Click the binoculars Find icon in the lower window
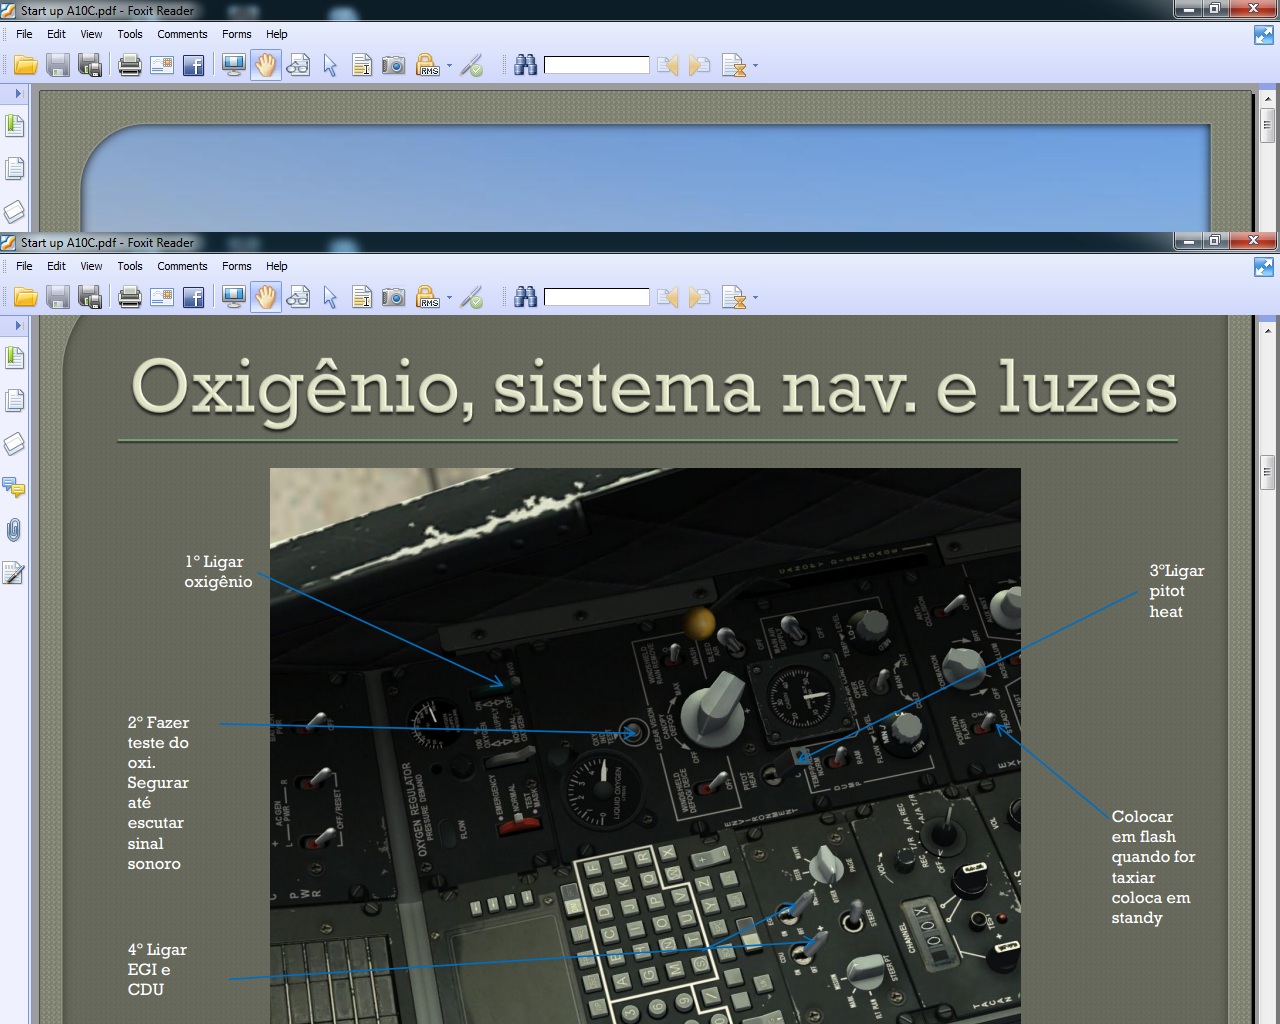The height and width of the screenshot is (1024, 1280). (525, 297)
